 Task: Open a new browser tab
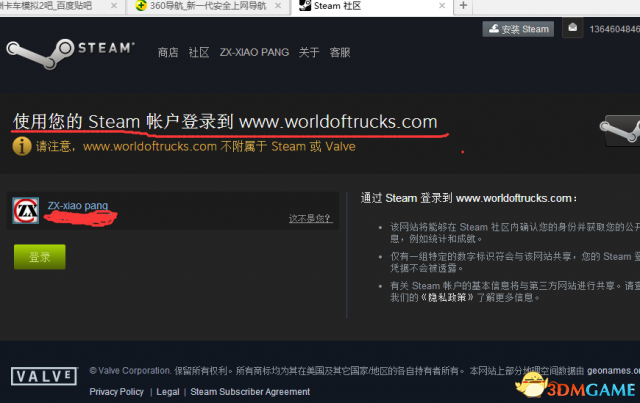click(463, 6)
